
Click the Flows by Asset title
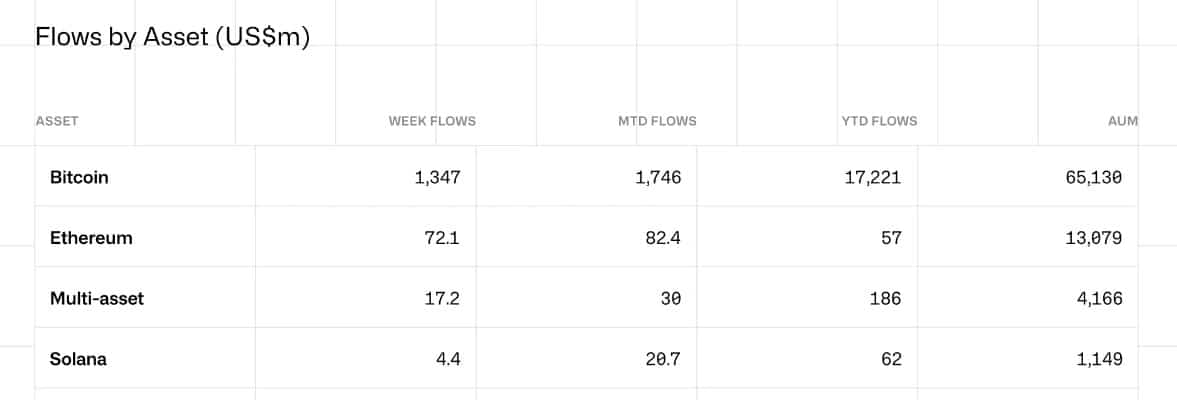pos(173,37)
